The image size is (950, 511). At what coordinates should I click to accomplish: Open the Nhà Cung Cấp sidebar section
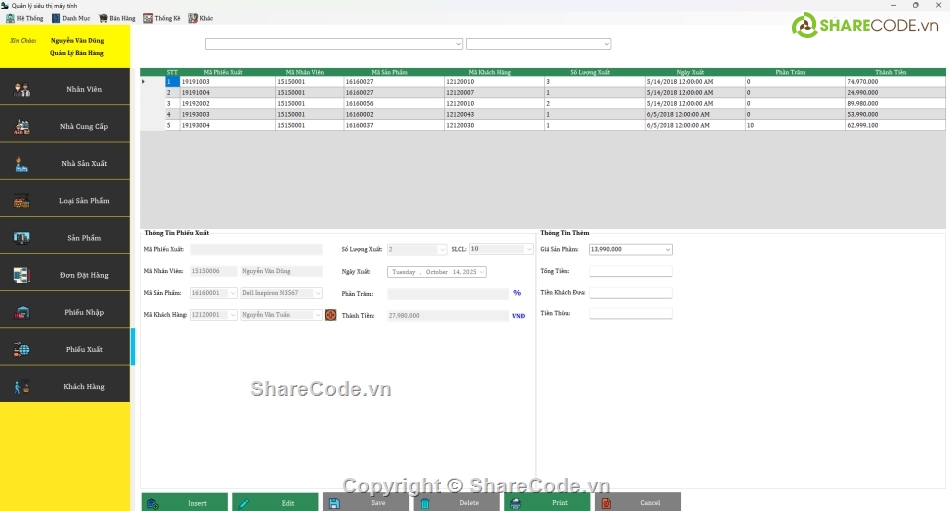pos(65,127)
